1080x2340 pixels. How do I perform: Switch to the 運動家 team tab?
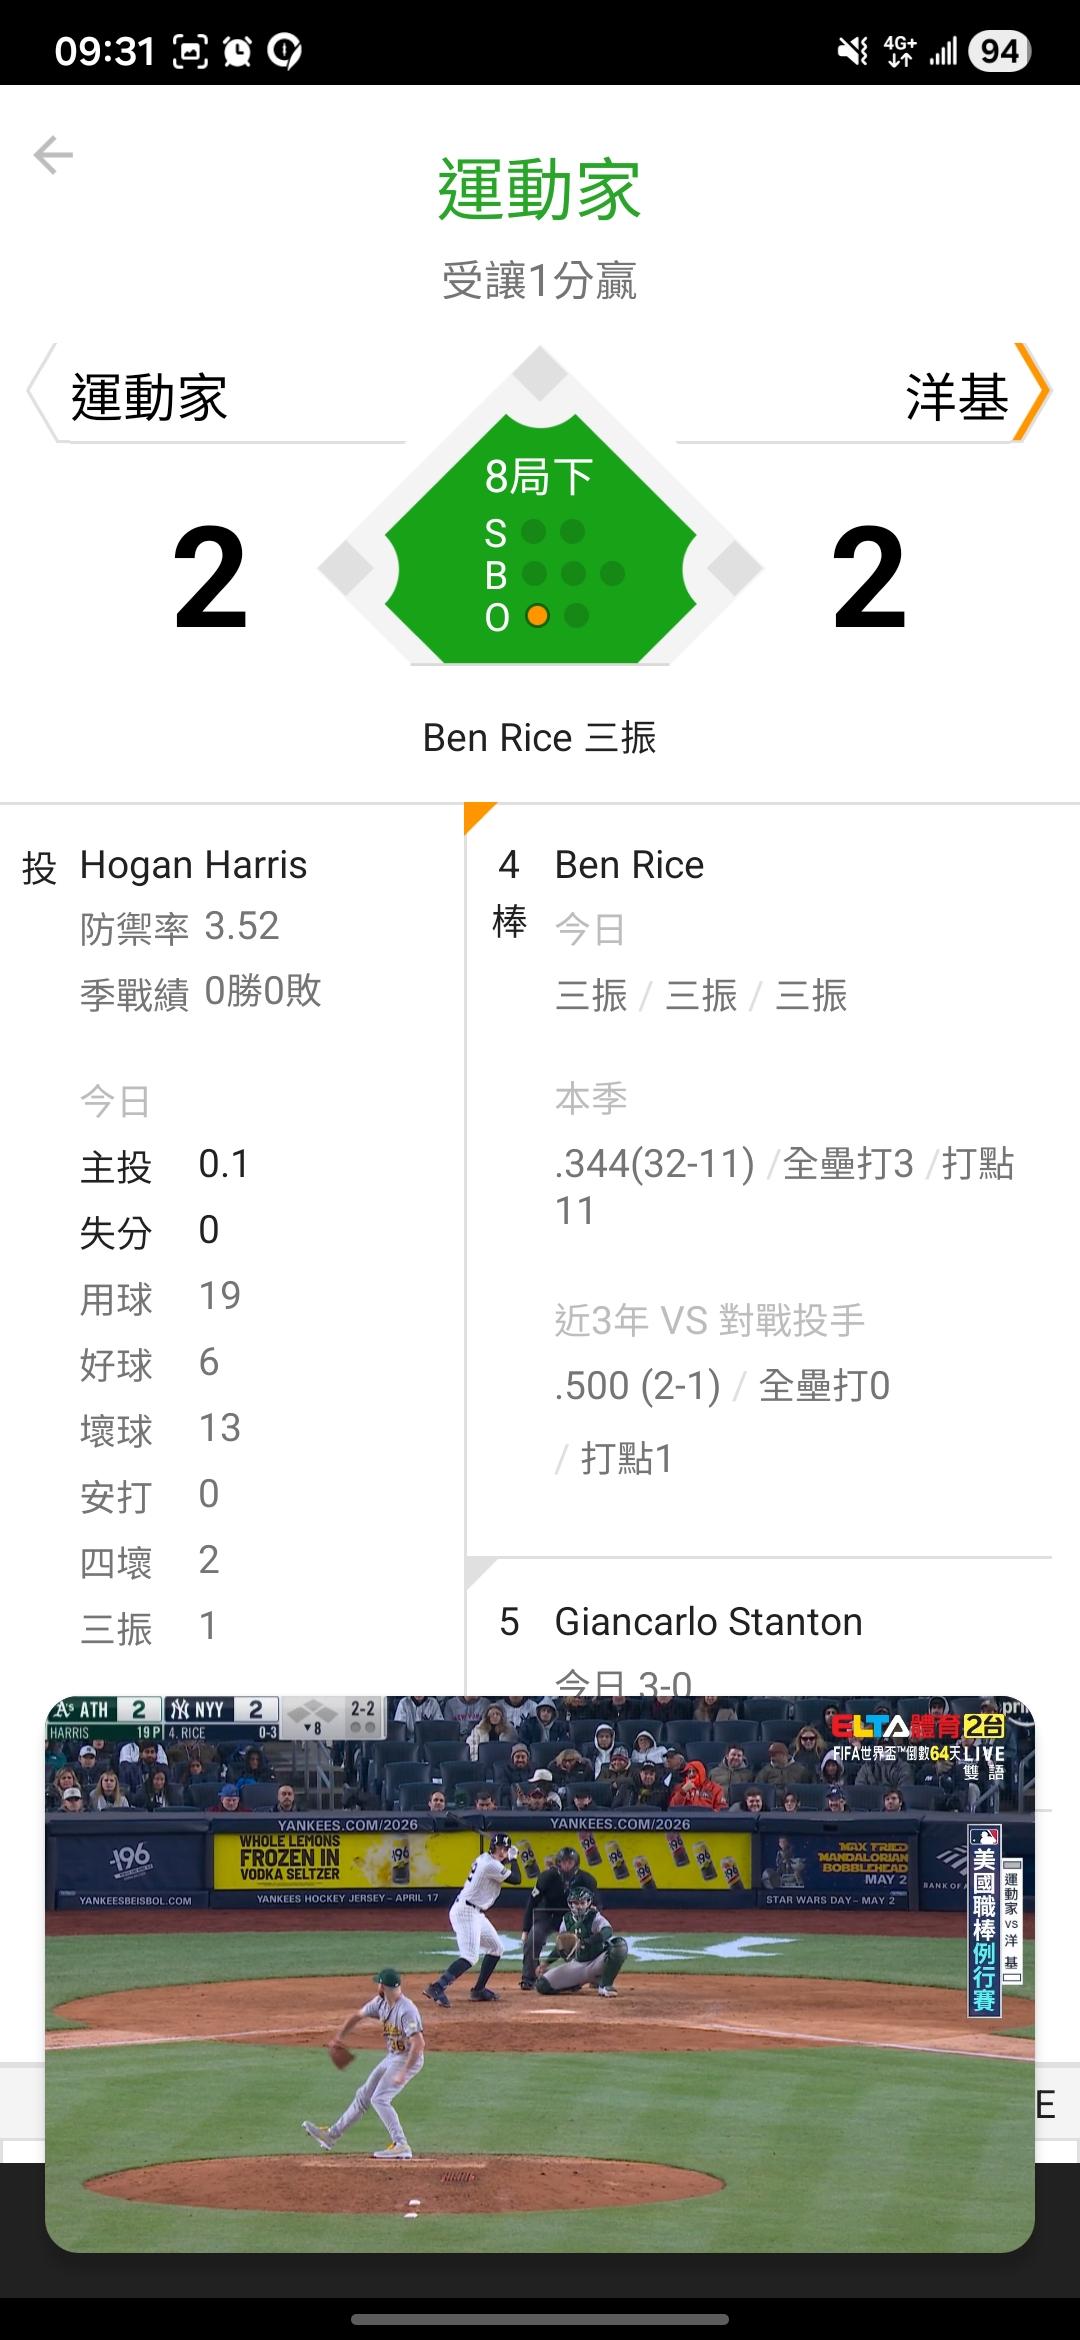click(x=150, y=397)
